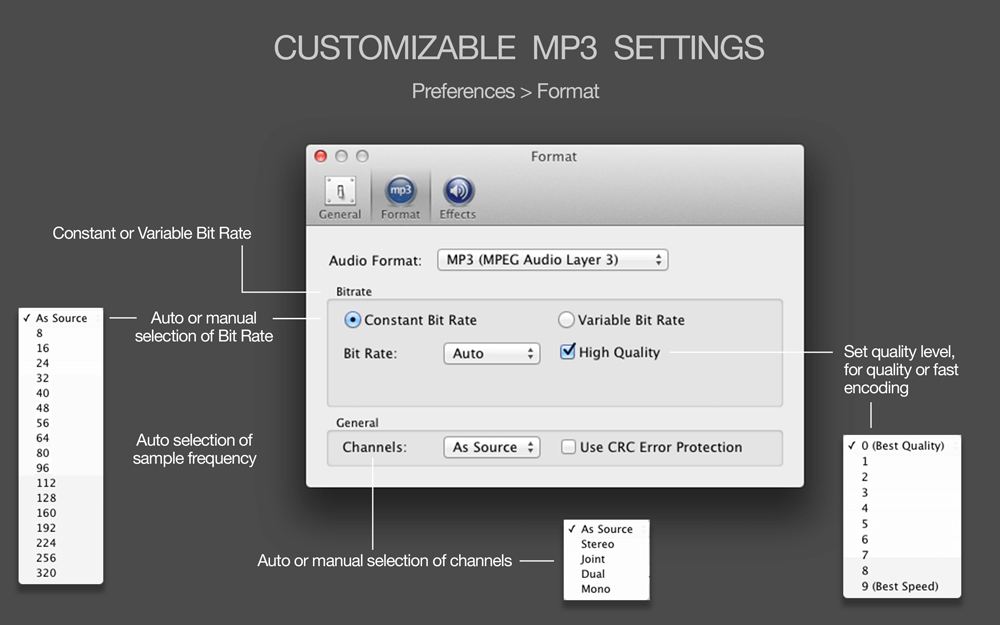Pick quality level 4 in quality list
Screen dimensions: 1000x625
[x=902, y=508]
